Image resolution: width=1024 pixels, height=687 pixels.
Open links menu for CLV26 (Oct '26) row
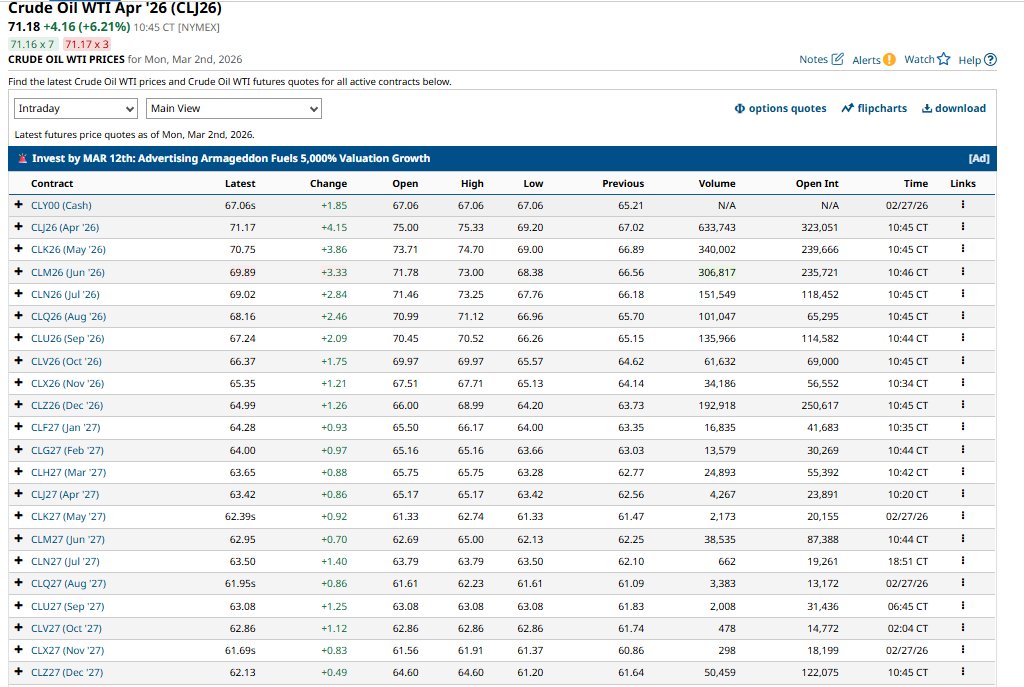(x=963, y=360)
